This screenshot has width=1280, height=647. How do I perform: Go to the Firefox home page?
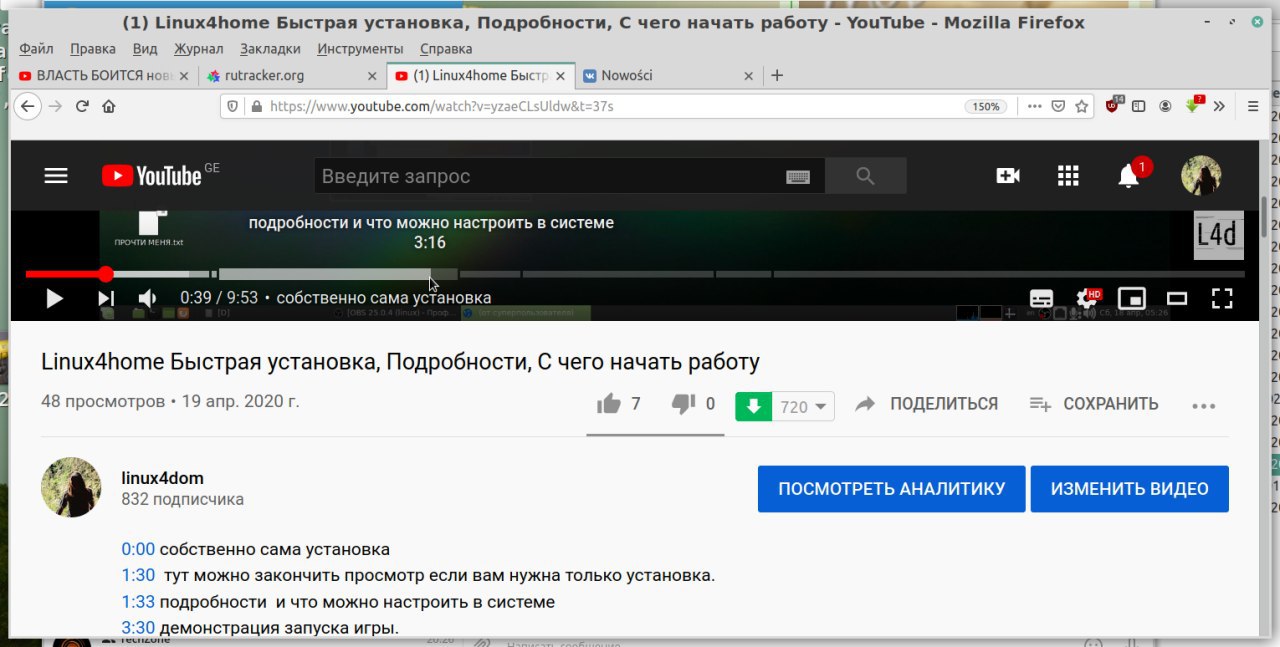pos(109,106)
